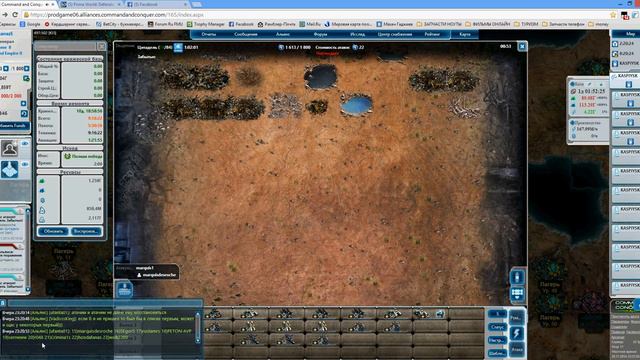This screenshot has height=360, width=640.
Task: Click the lightning bolt attack icon
Action: pos(517,333)
